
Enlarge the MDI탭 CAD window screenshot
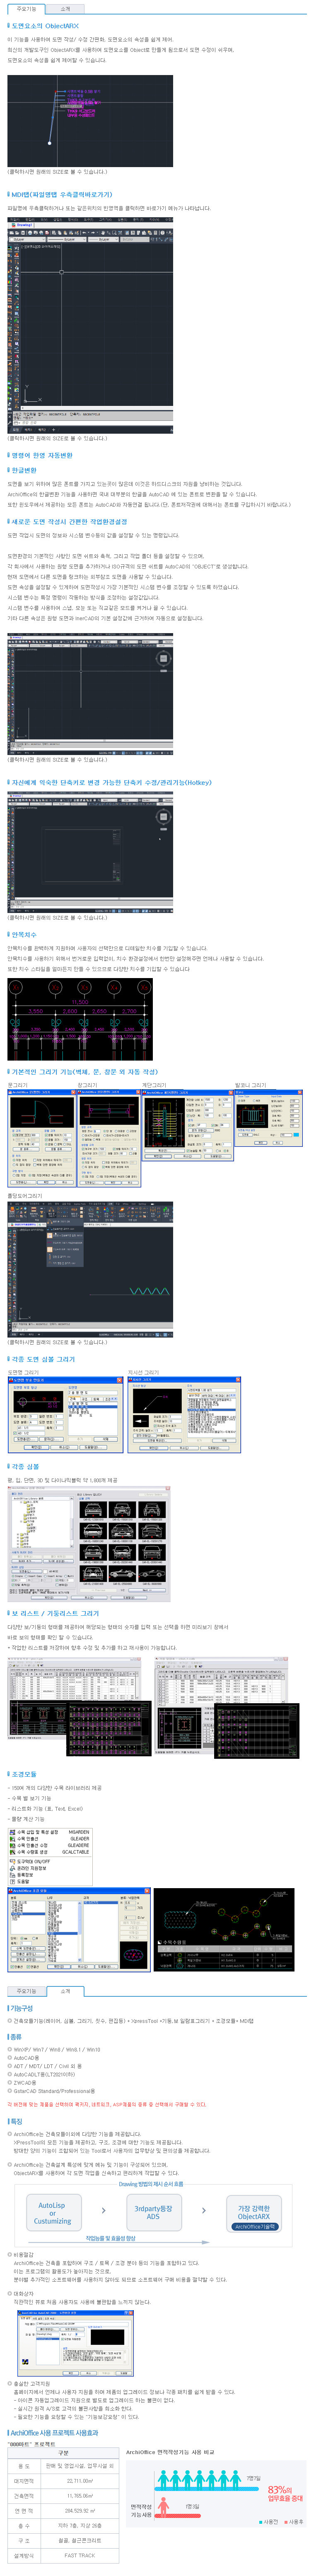[x=90, y=326]
